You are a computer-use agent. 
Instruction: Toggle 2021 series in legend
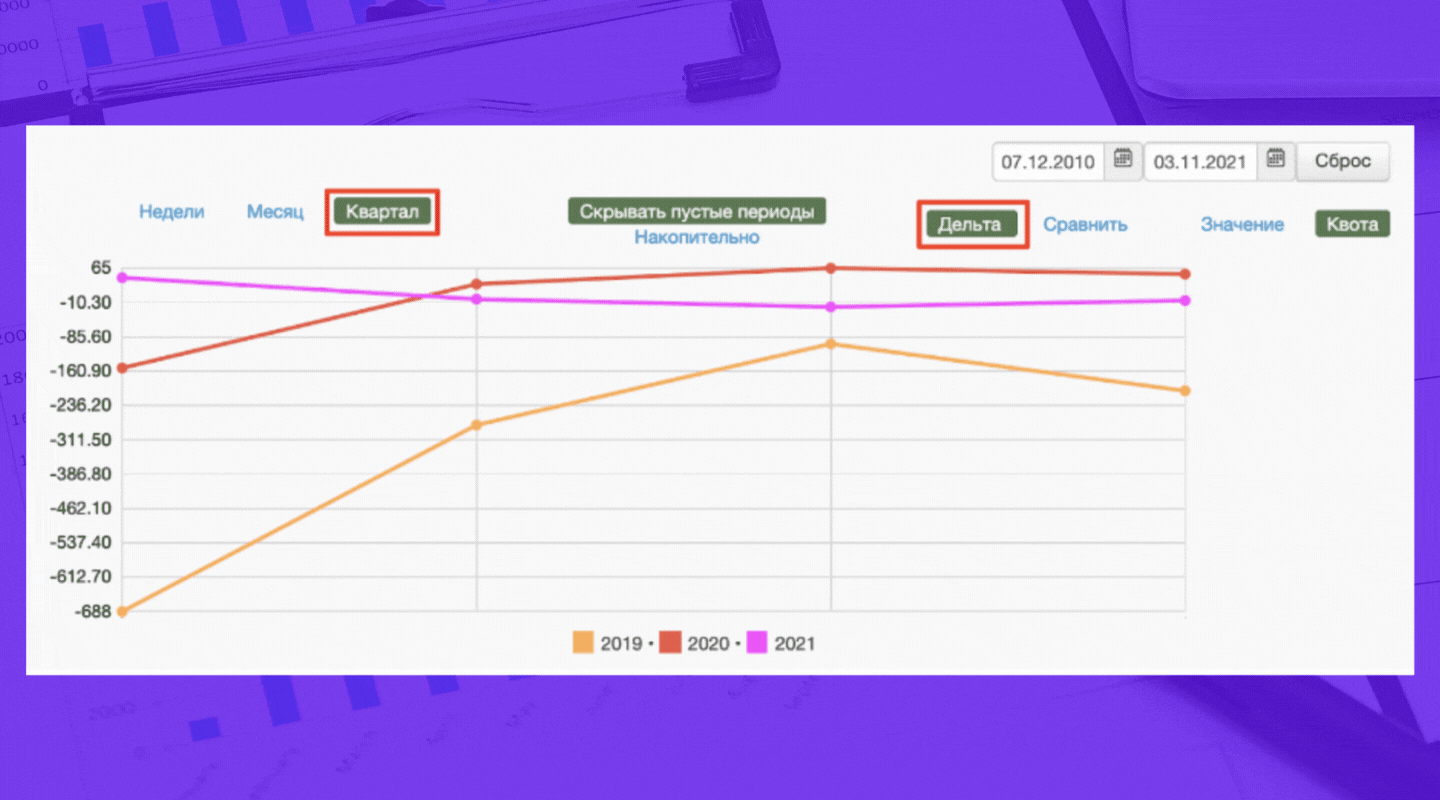(781, 643)
